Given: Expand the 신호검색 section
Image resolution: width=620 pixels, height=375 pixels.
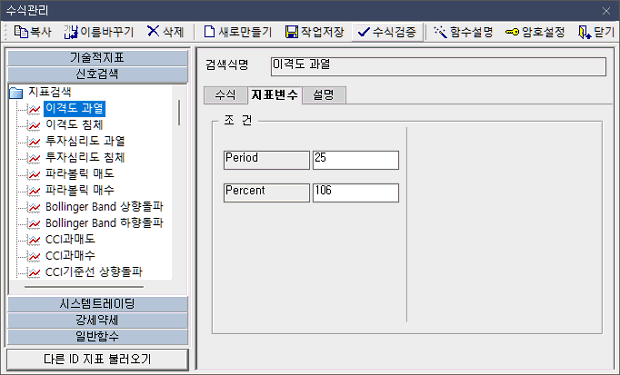Looking at the screenshot, I should click(98, 74).
